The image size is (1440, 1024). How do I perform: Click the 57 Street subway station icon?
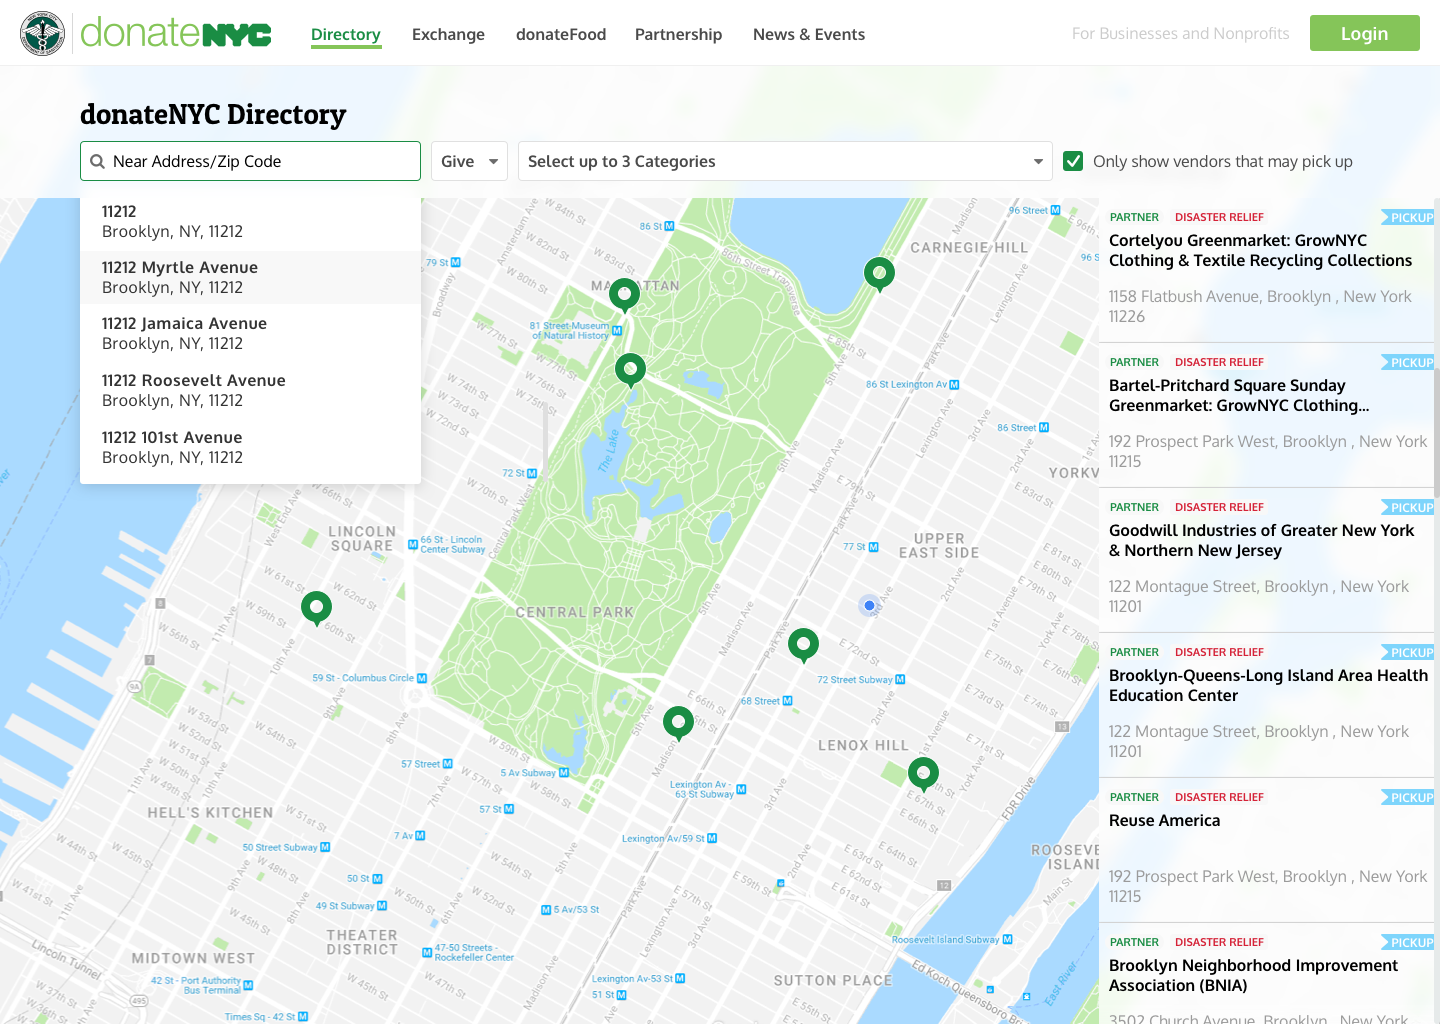(x=447, y=764)
